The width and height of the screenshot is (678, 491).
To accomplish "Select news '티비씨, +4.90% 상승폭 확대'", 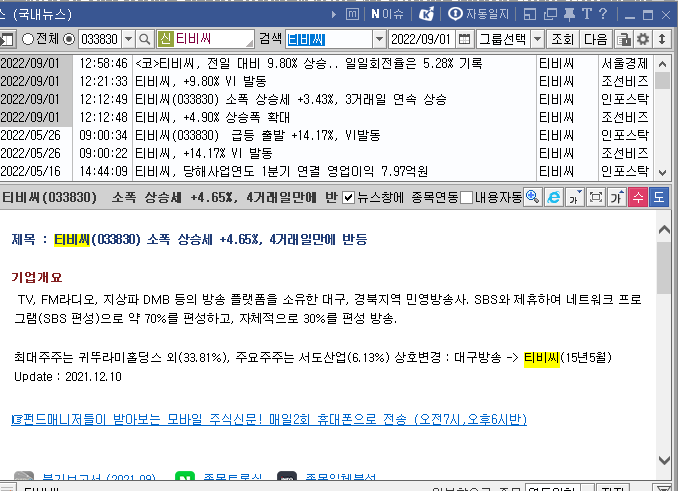I will (x=212, y=117).
